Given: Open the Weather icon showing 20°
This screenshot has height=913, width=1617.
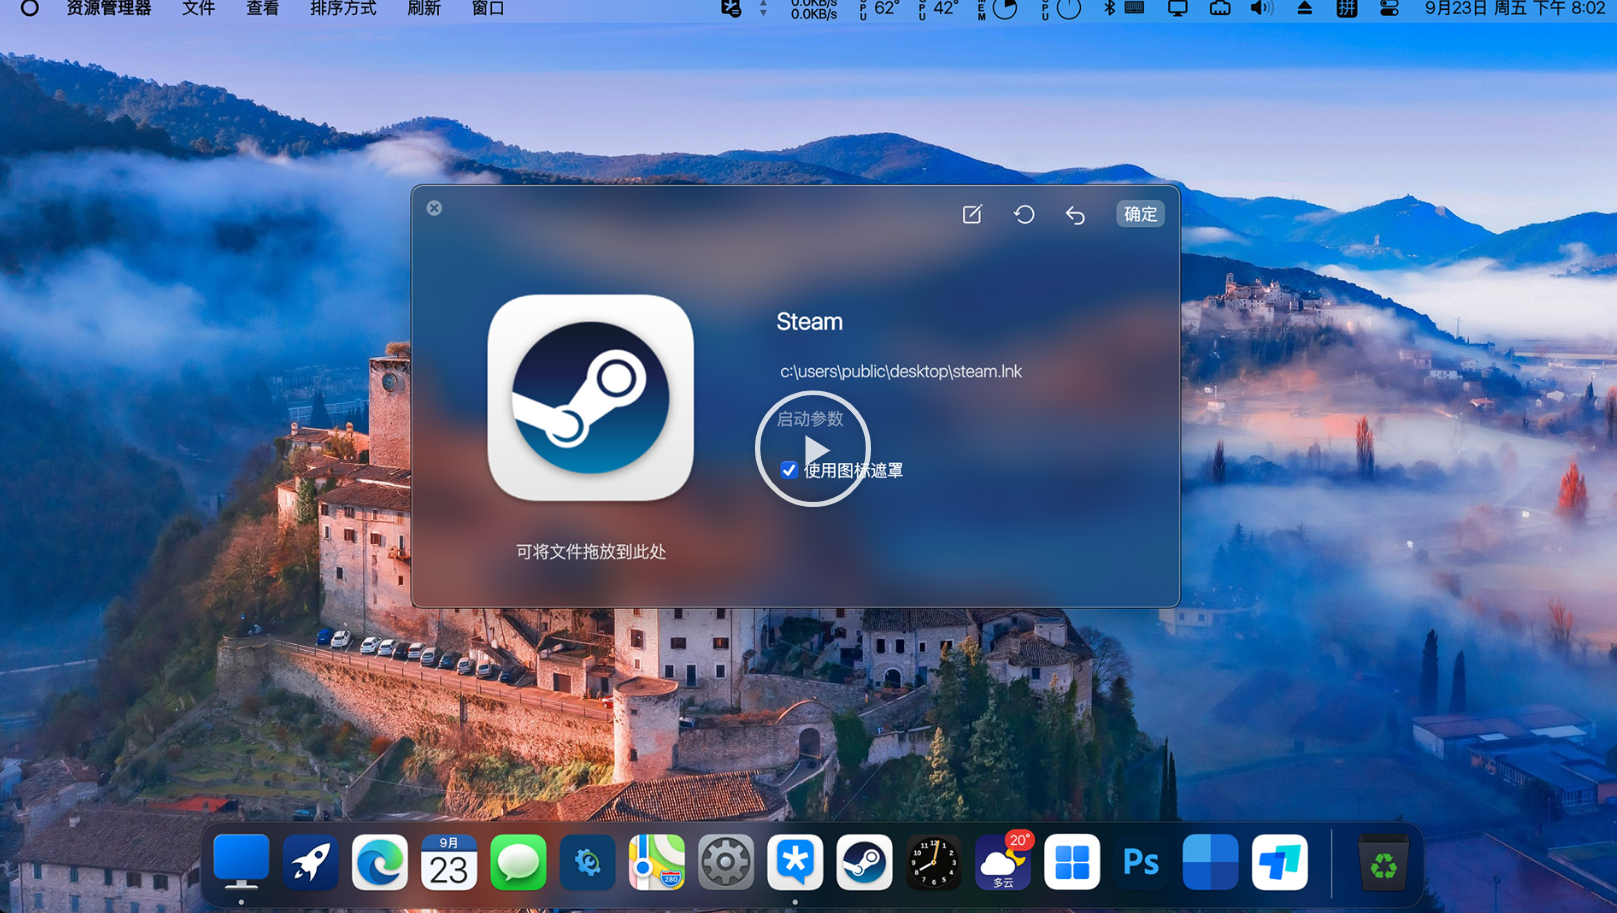Looking at the screenshot, I should pyautogui.click(x=1003, y=862).
